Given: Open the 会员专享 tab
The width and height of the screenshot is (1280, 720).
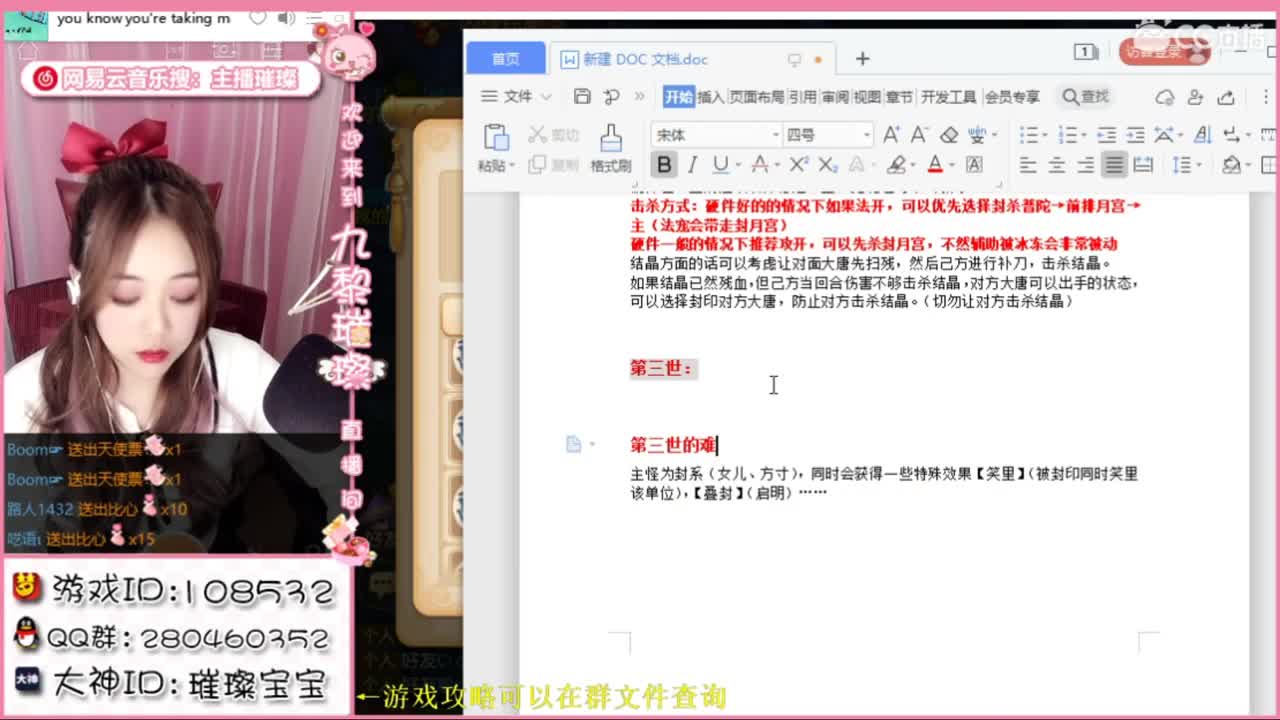Looking at the screenshot, I should [x=1012, y=97].
